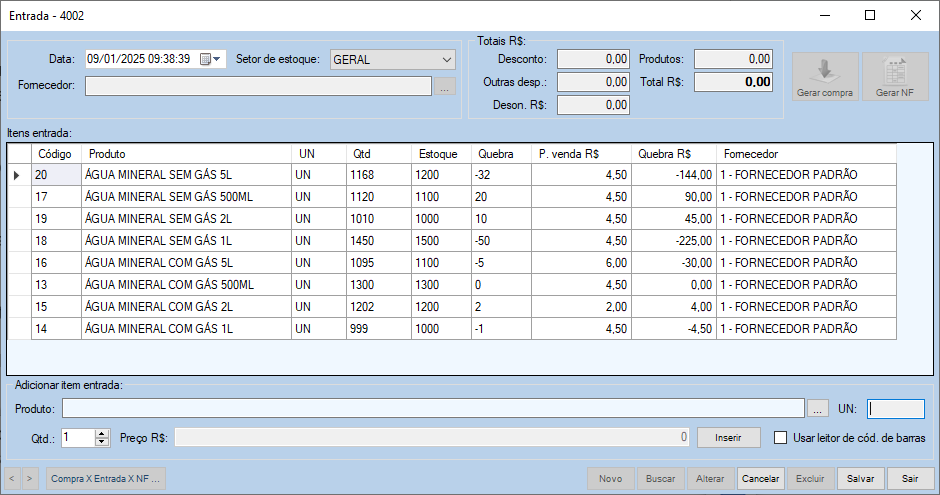Click the Produto search ellipsis button

click(x=818, y=409)
